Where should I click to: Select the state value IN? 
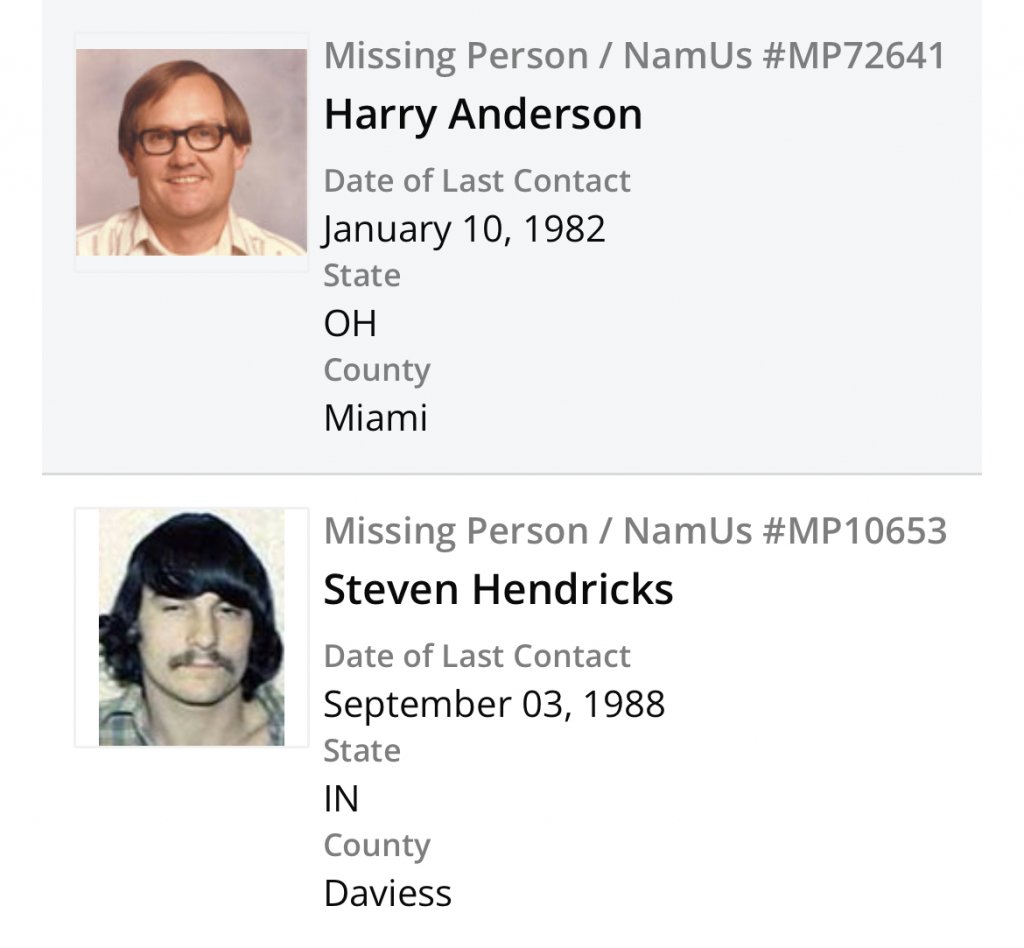(341, 799)
